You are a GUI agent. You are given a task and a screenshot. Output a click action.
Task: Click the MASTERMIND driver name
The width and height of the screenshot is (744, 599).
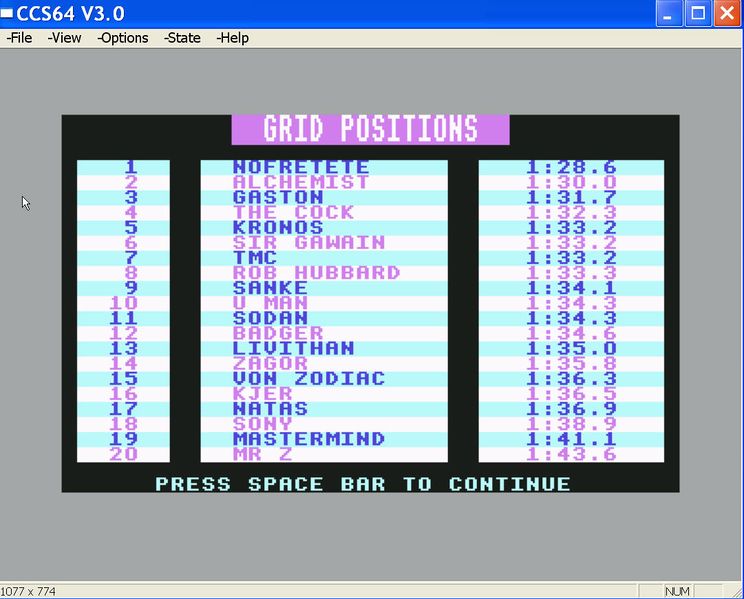pos(309,439)
